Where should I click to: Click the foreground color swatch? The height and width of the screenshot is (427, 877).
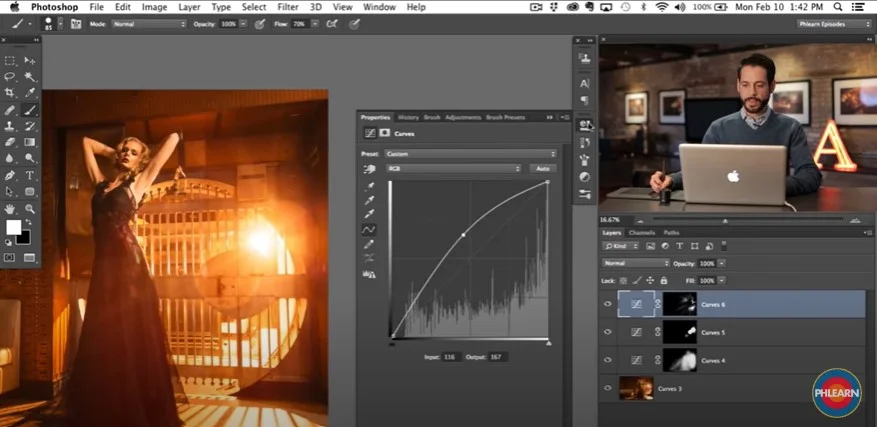[x=14, y=227]
